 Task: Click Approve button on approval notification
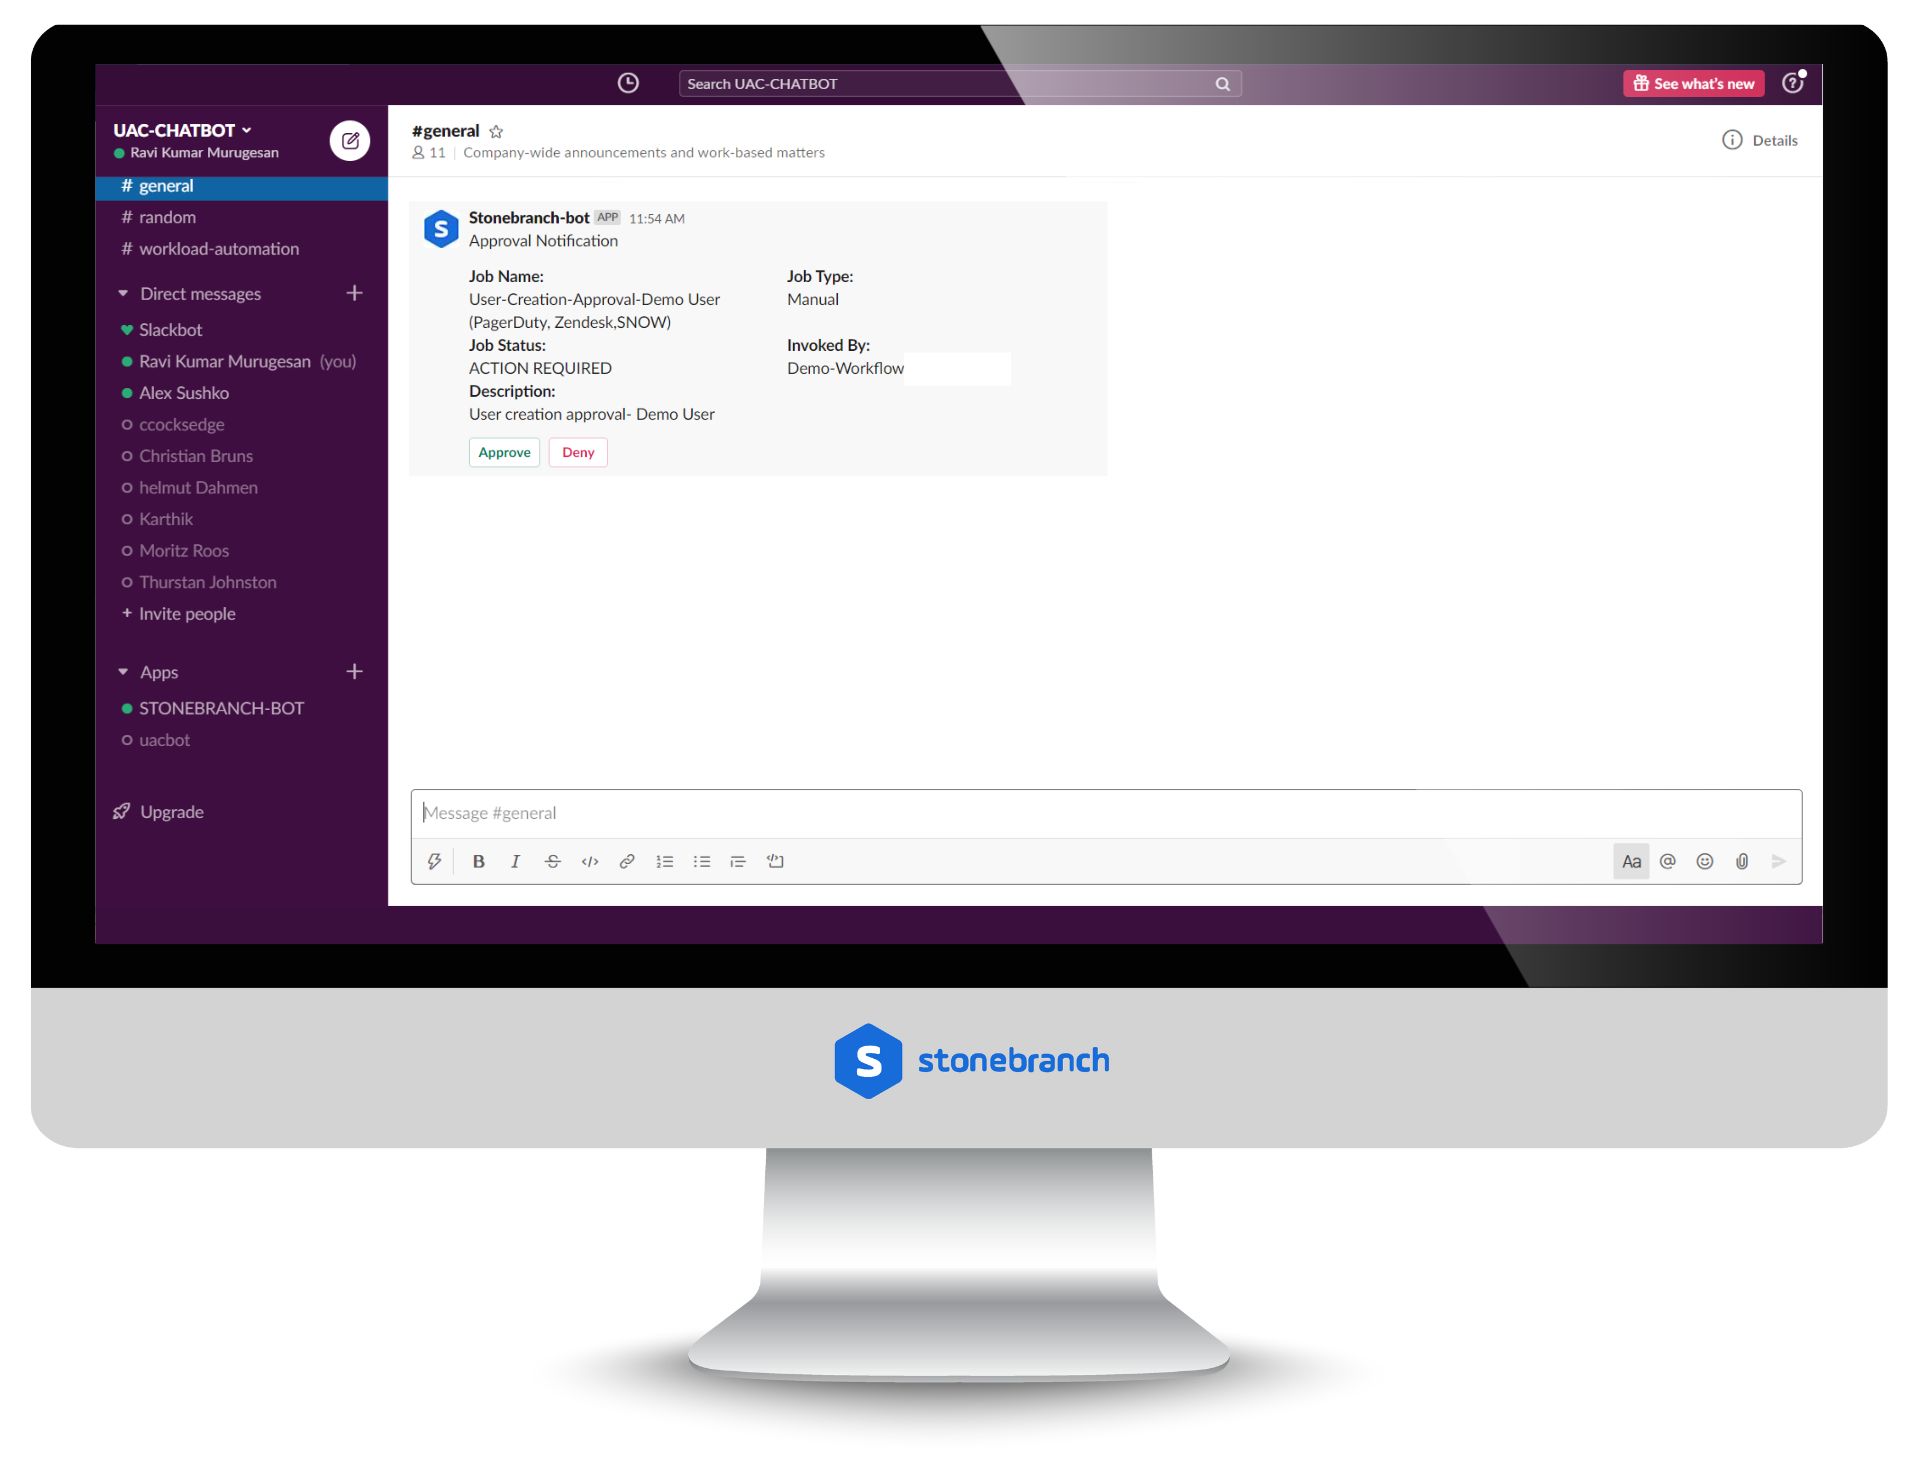(x=504, y=451)
